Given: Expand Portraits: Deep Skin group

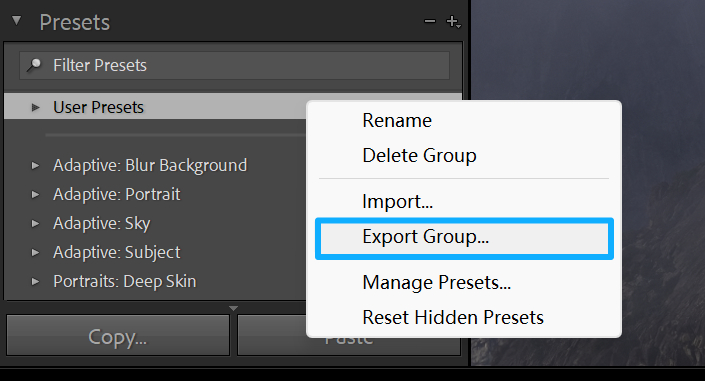Looking at the screenshot, I should (36, 282).
